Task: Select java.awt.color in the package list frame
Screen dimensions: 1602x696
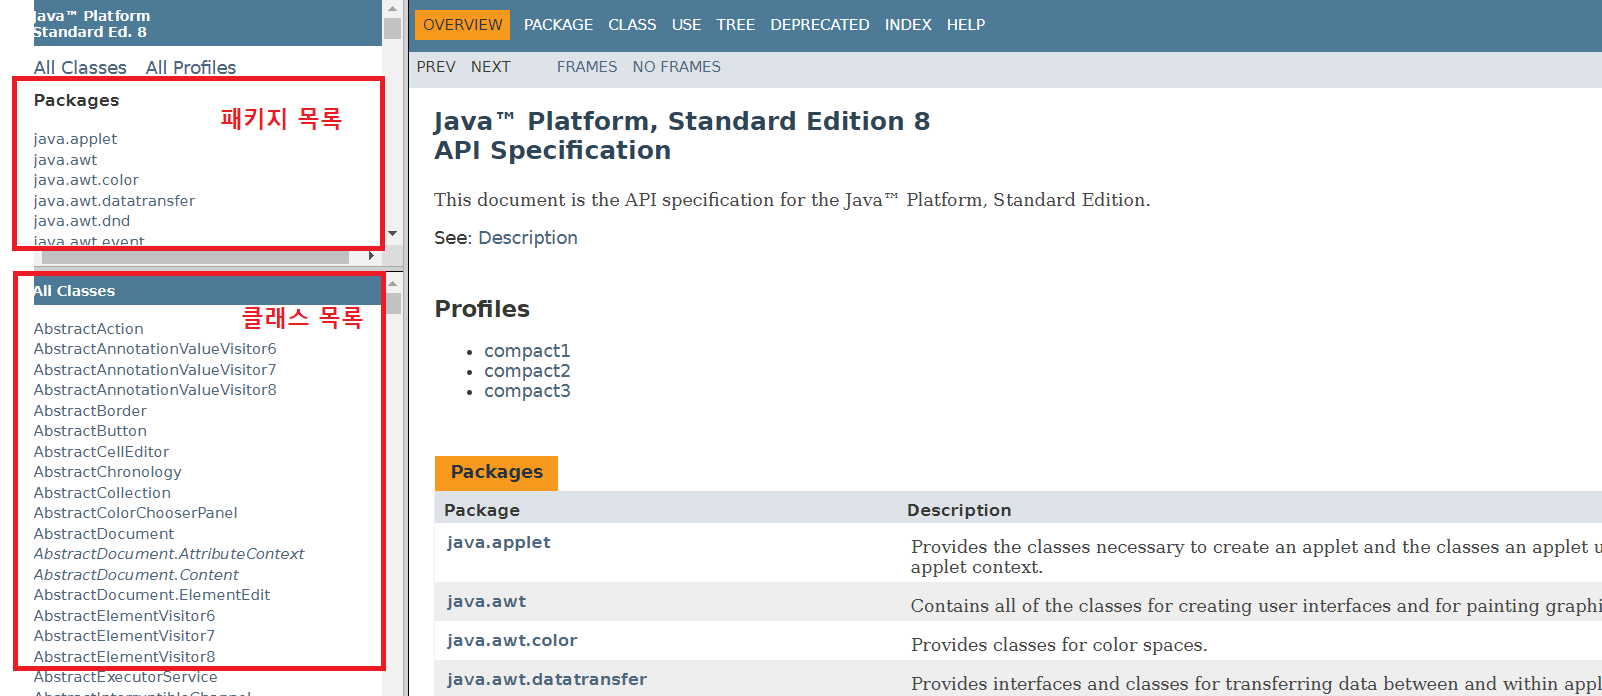Action: (86, 180)
